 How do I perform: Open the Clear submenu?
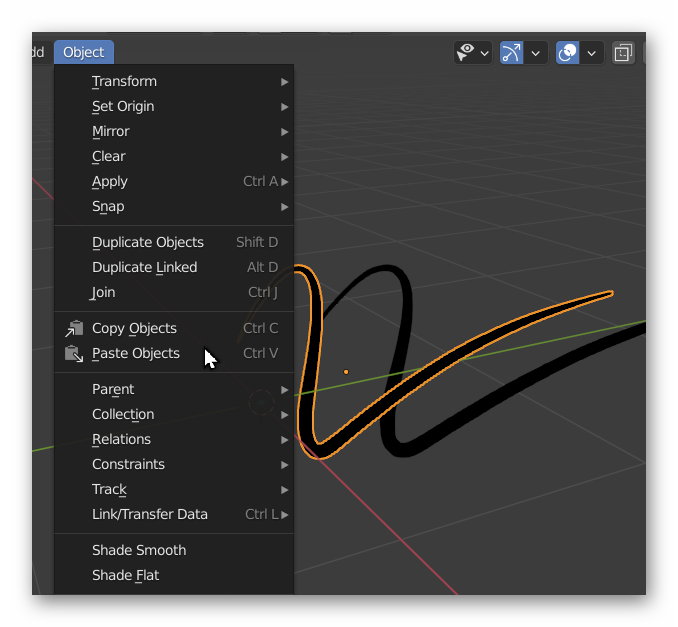[174, 157]
